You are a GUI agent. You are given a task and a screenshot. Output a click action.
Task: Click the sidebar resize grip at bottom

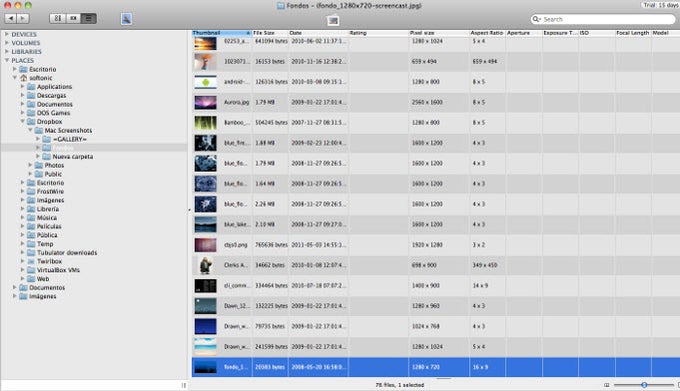(183, 385)
